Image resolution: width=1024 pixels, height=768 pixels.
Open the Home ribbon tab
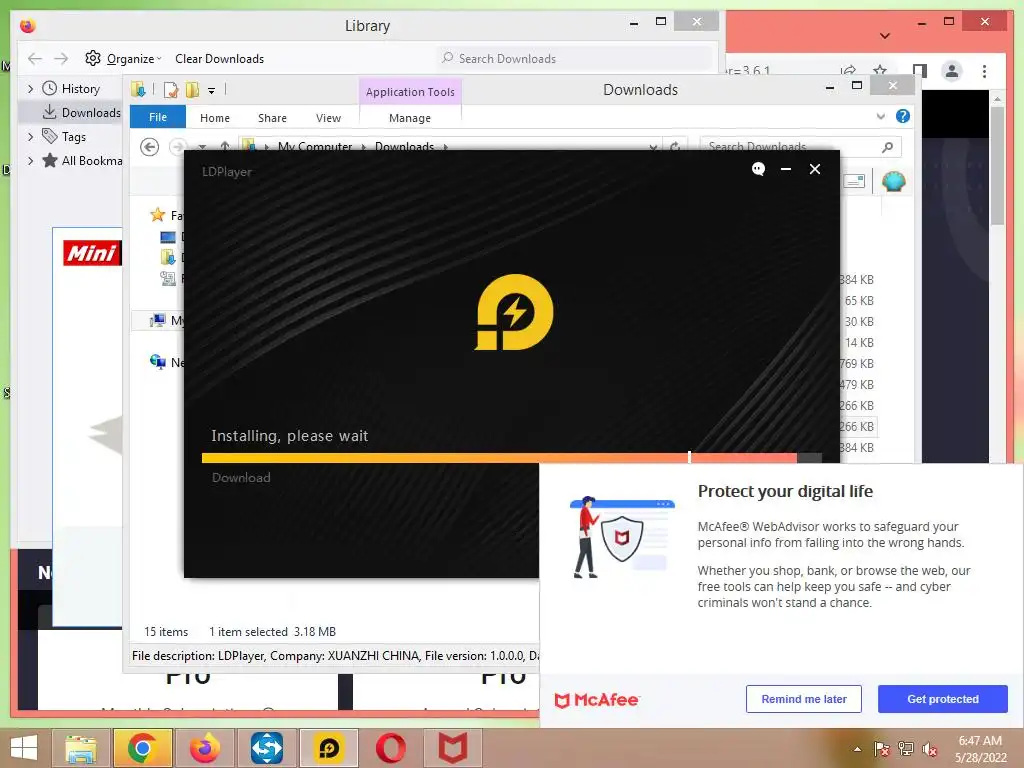click(x=215, y=118)
